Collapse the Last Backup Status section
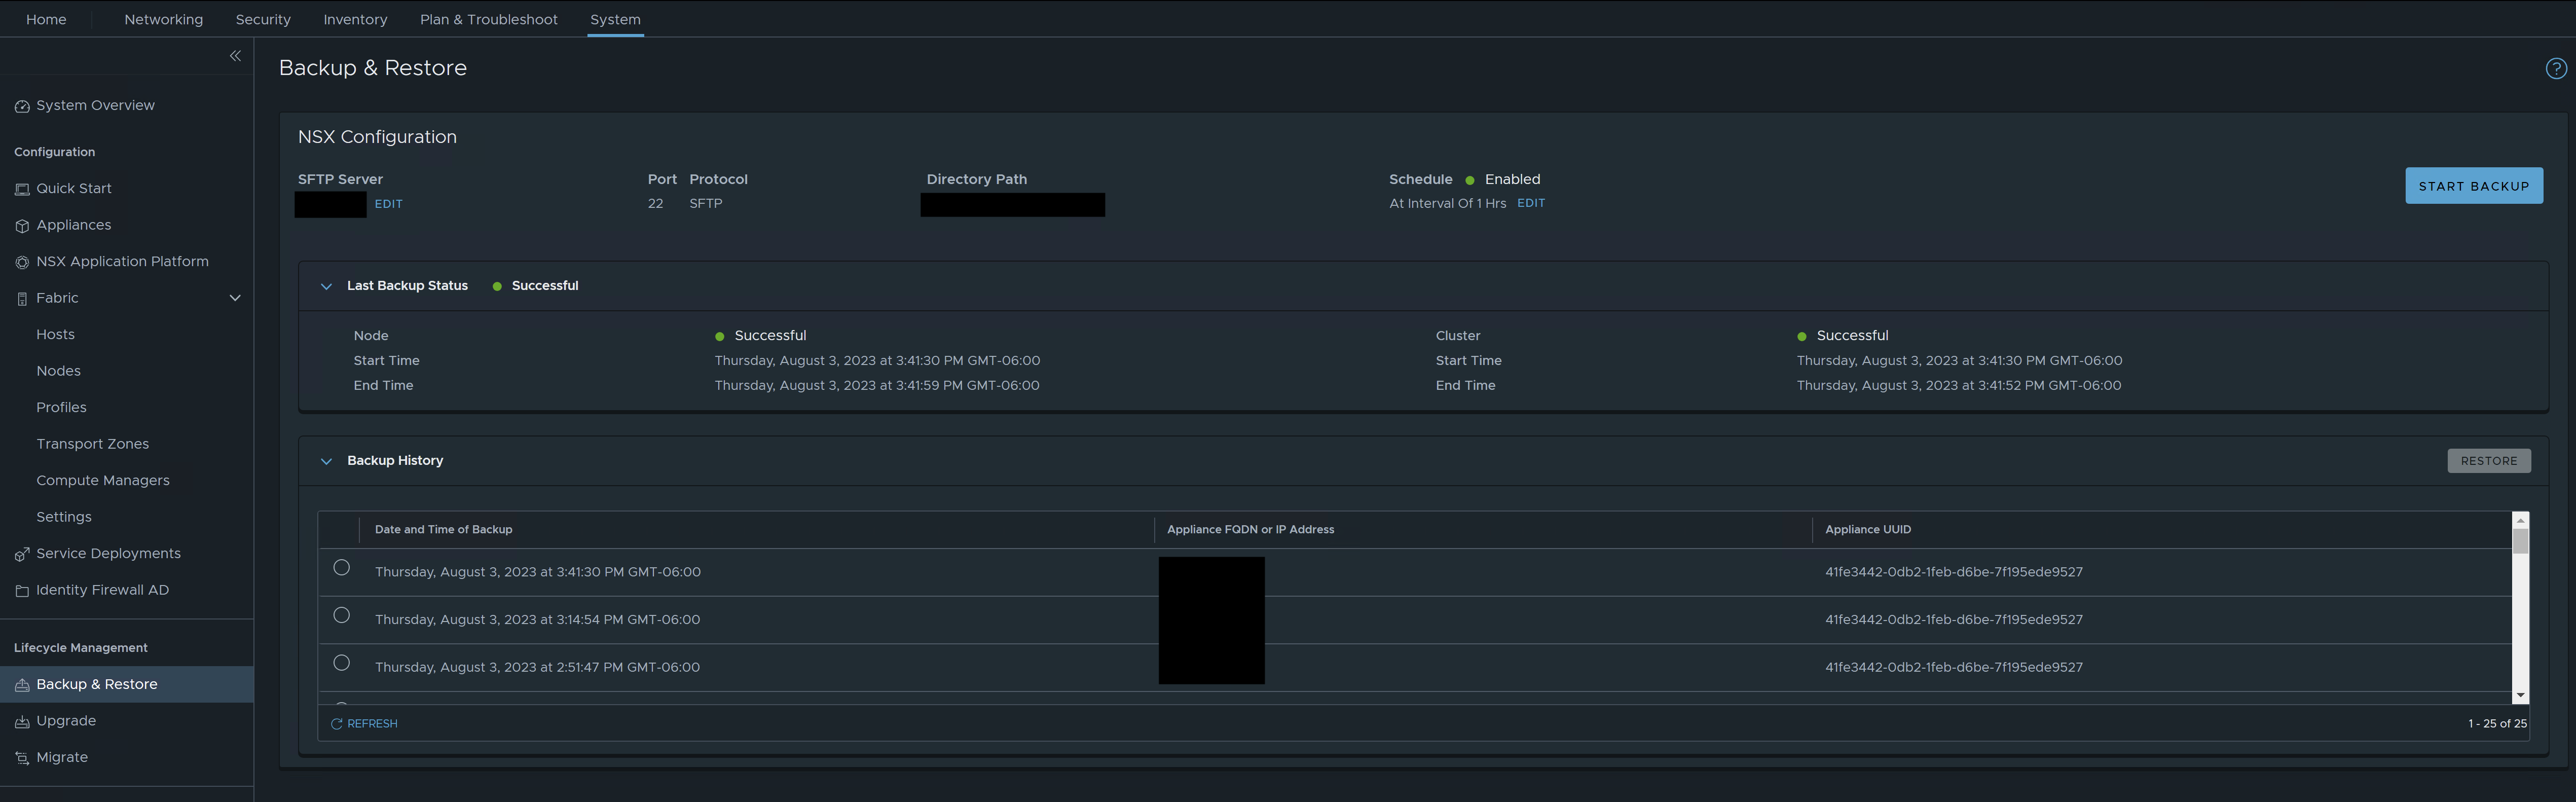Screen dimensions: 2576x802 pos(326,286)
